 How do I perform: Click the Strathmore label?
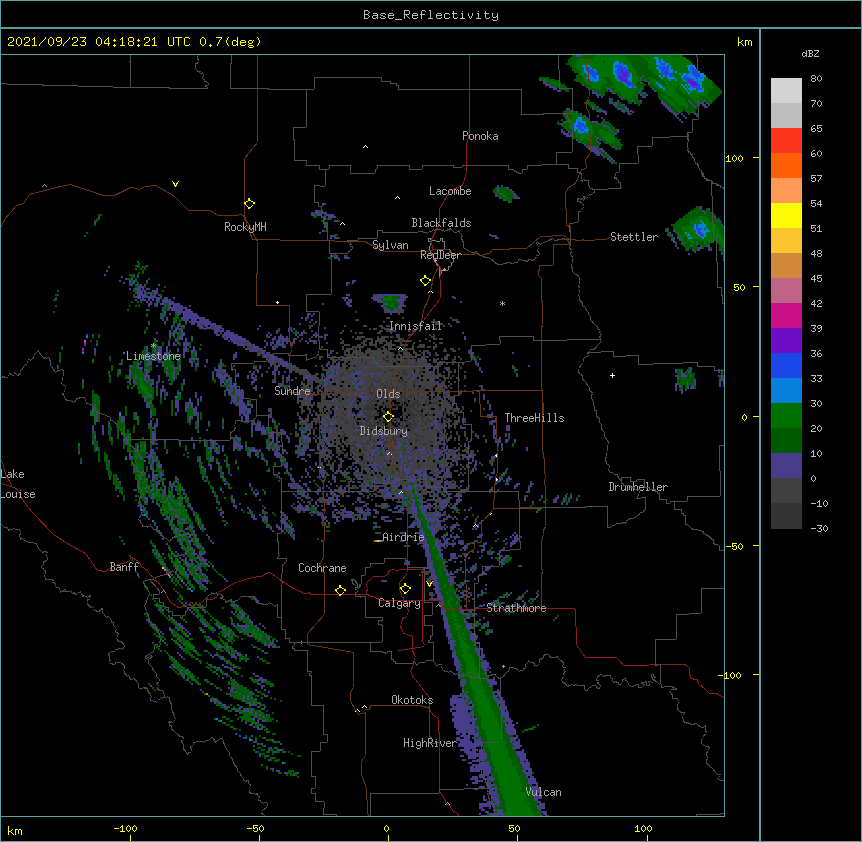[516, 608]
